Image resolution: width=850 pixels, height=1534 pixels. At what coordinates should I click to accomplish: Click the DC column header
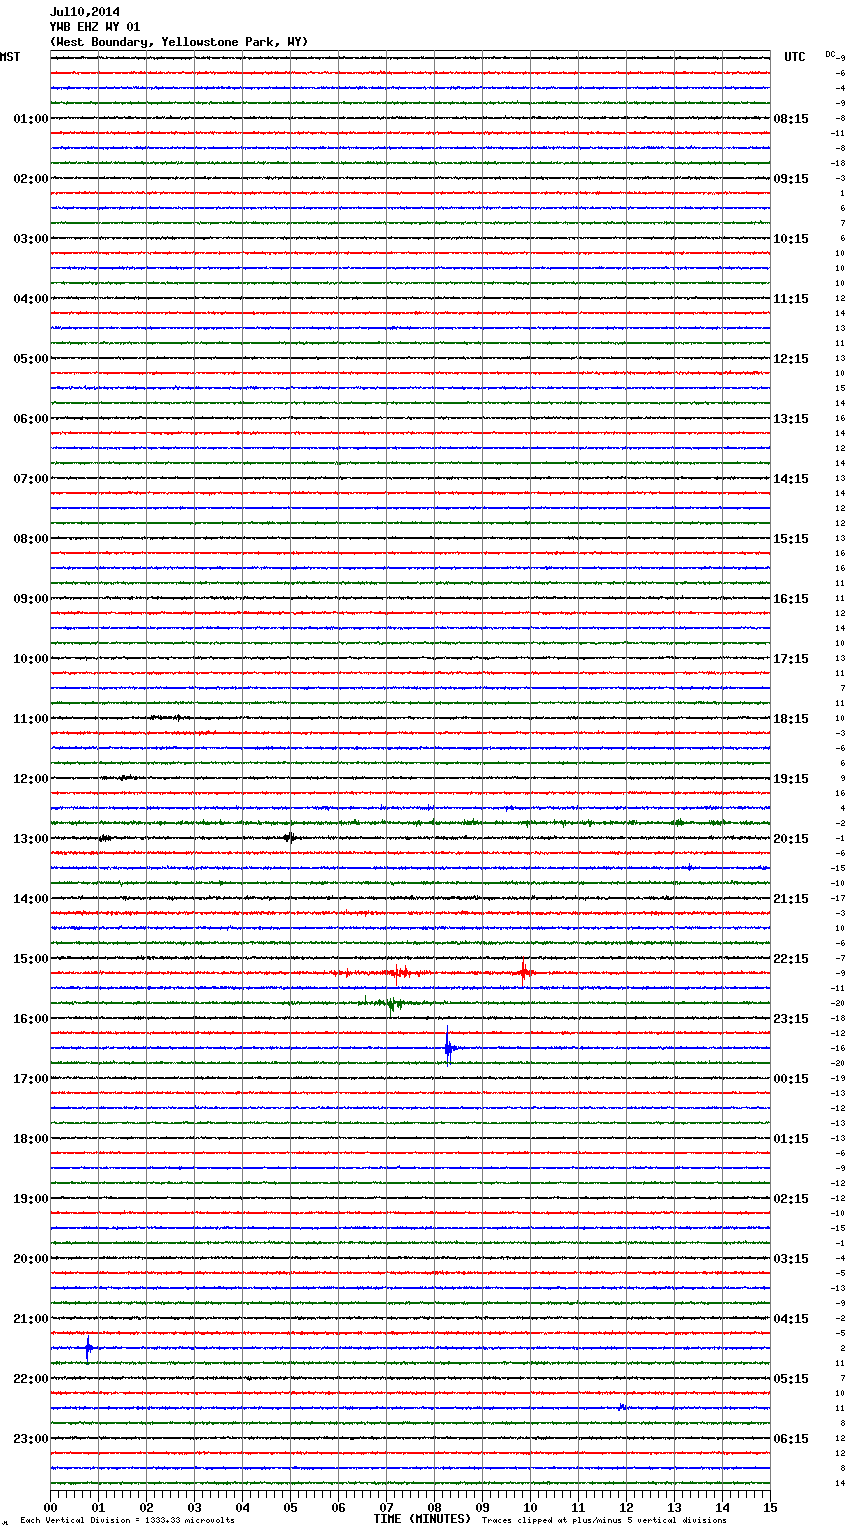[x=830, y=54]
